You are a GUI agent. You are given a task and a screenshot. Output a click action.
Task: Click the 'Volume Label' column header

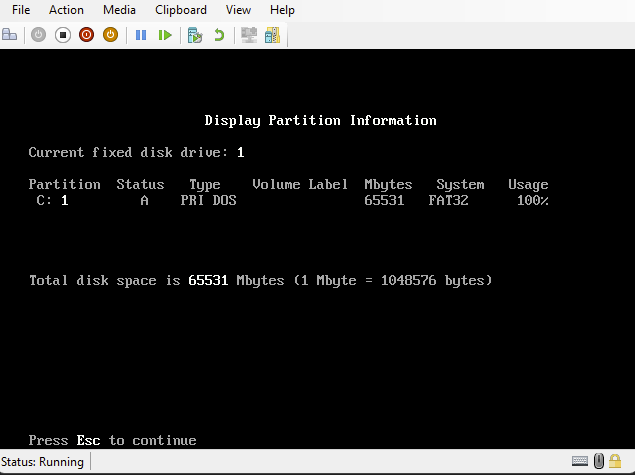[300, 185]
